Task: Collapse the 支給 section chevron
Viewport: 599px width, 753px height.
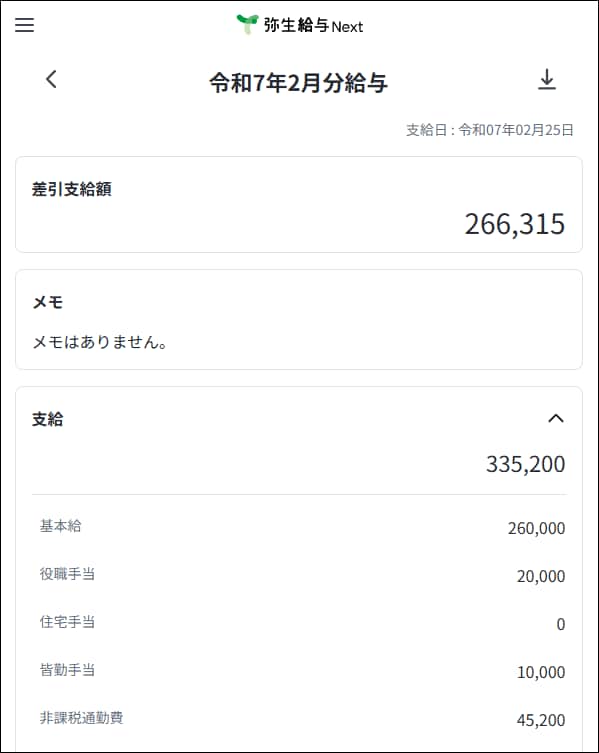Action: (556, 418)
